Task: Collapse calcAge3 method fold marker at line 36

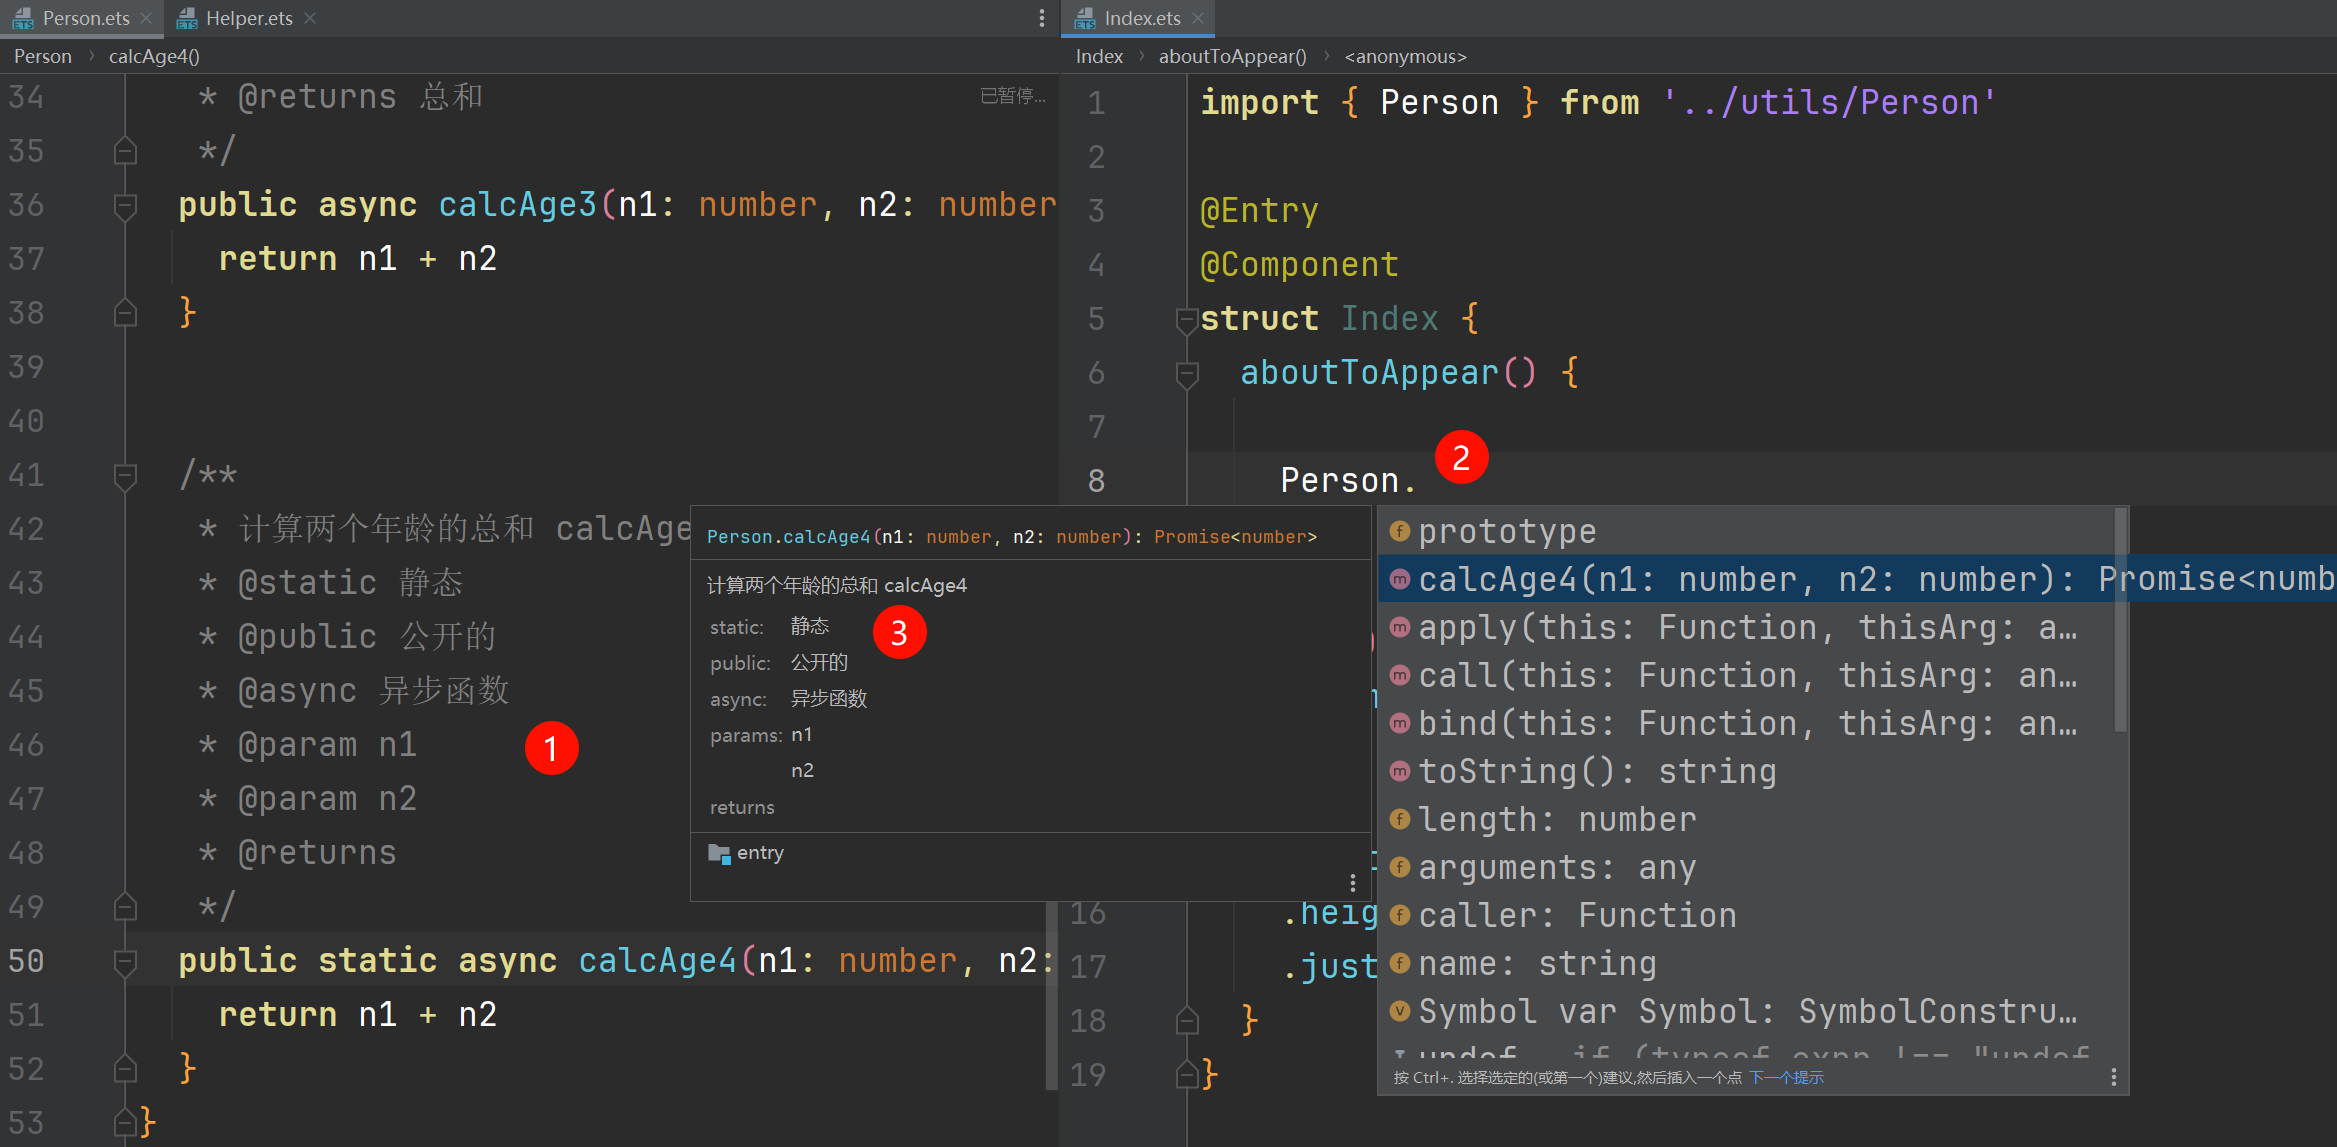Action: pos(125,206)
